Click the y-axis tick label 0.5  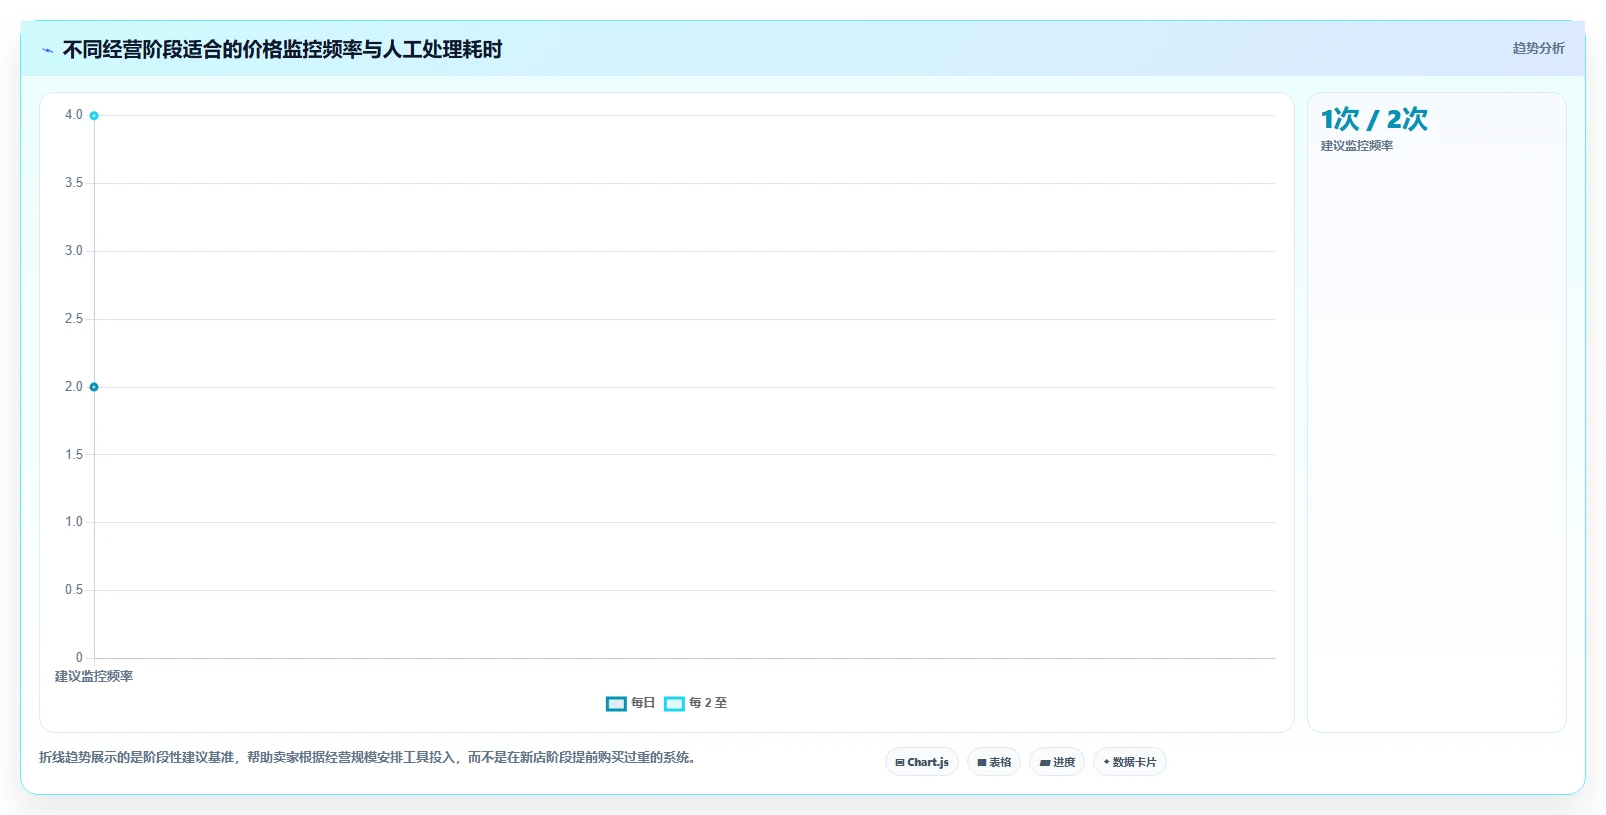point(74,590)
